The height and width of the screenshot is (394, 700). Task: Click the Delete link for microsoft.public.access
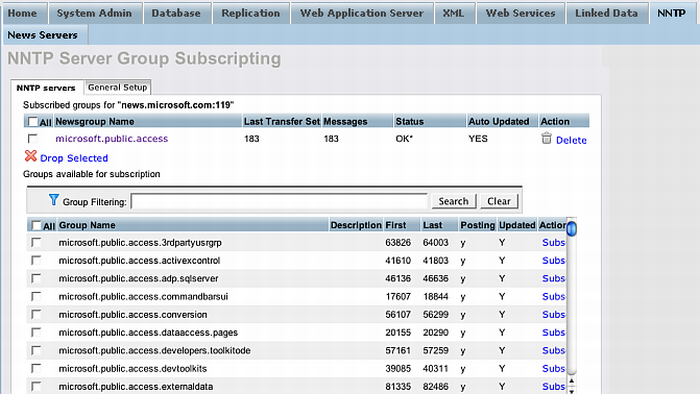(571, 140)
